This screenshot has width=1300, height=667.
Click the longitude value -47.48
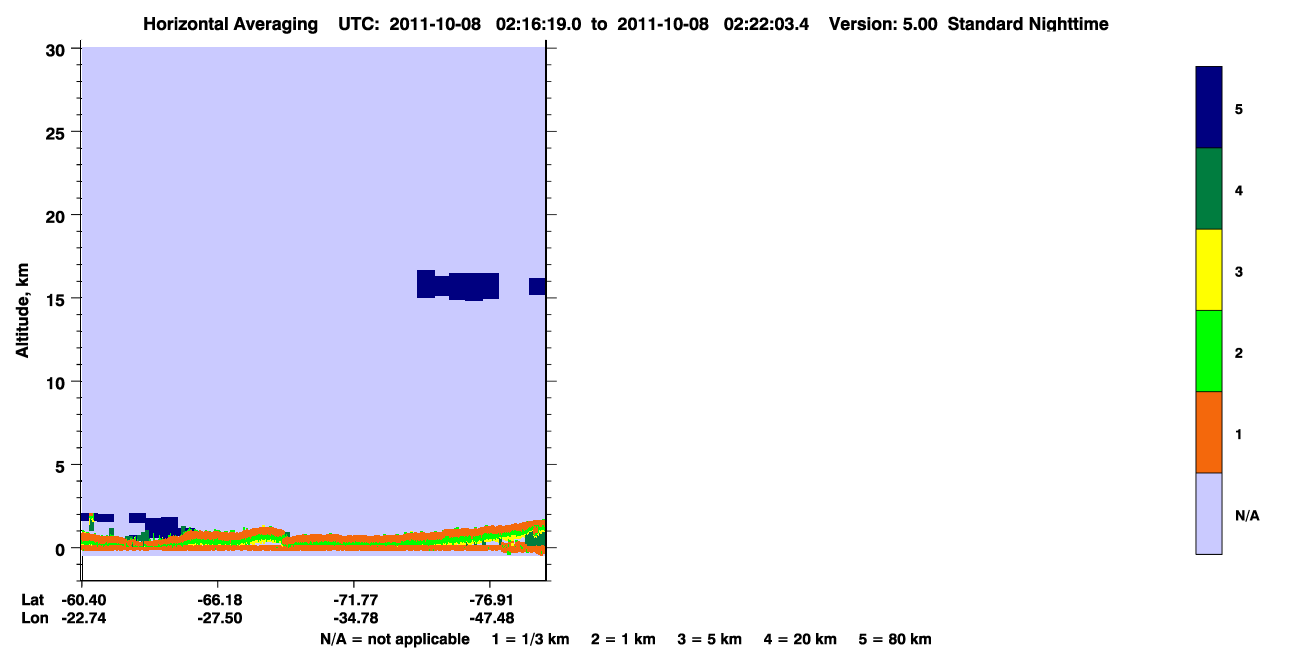tap(491, 618)
